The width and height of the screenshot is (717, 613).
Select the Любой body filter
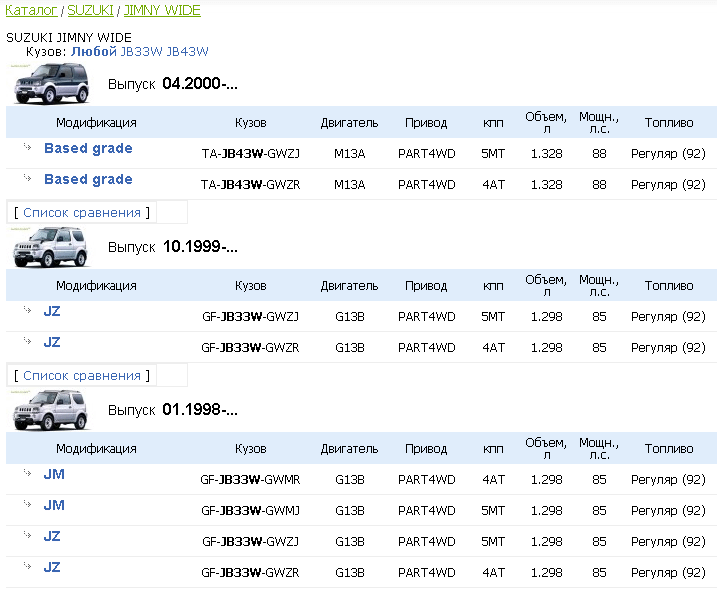tap(93, 50)
